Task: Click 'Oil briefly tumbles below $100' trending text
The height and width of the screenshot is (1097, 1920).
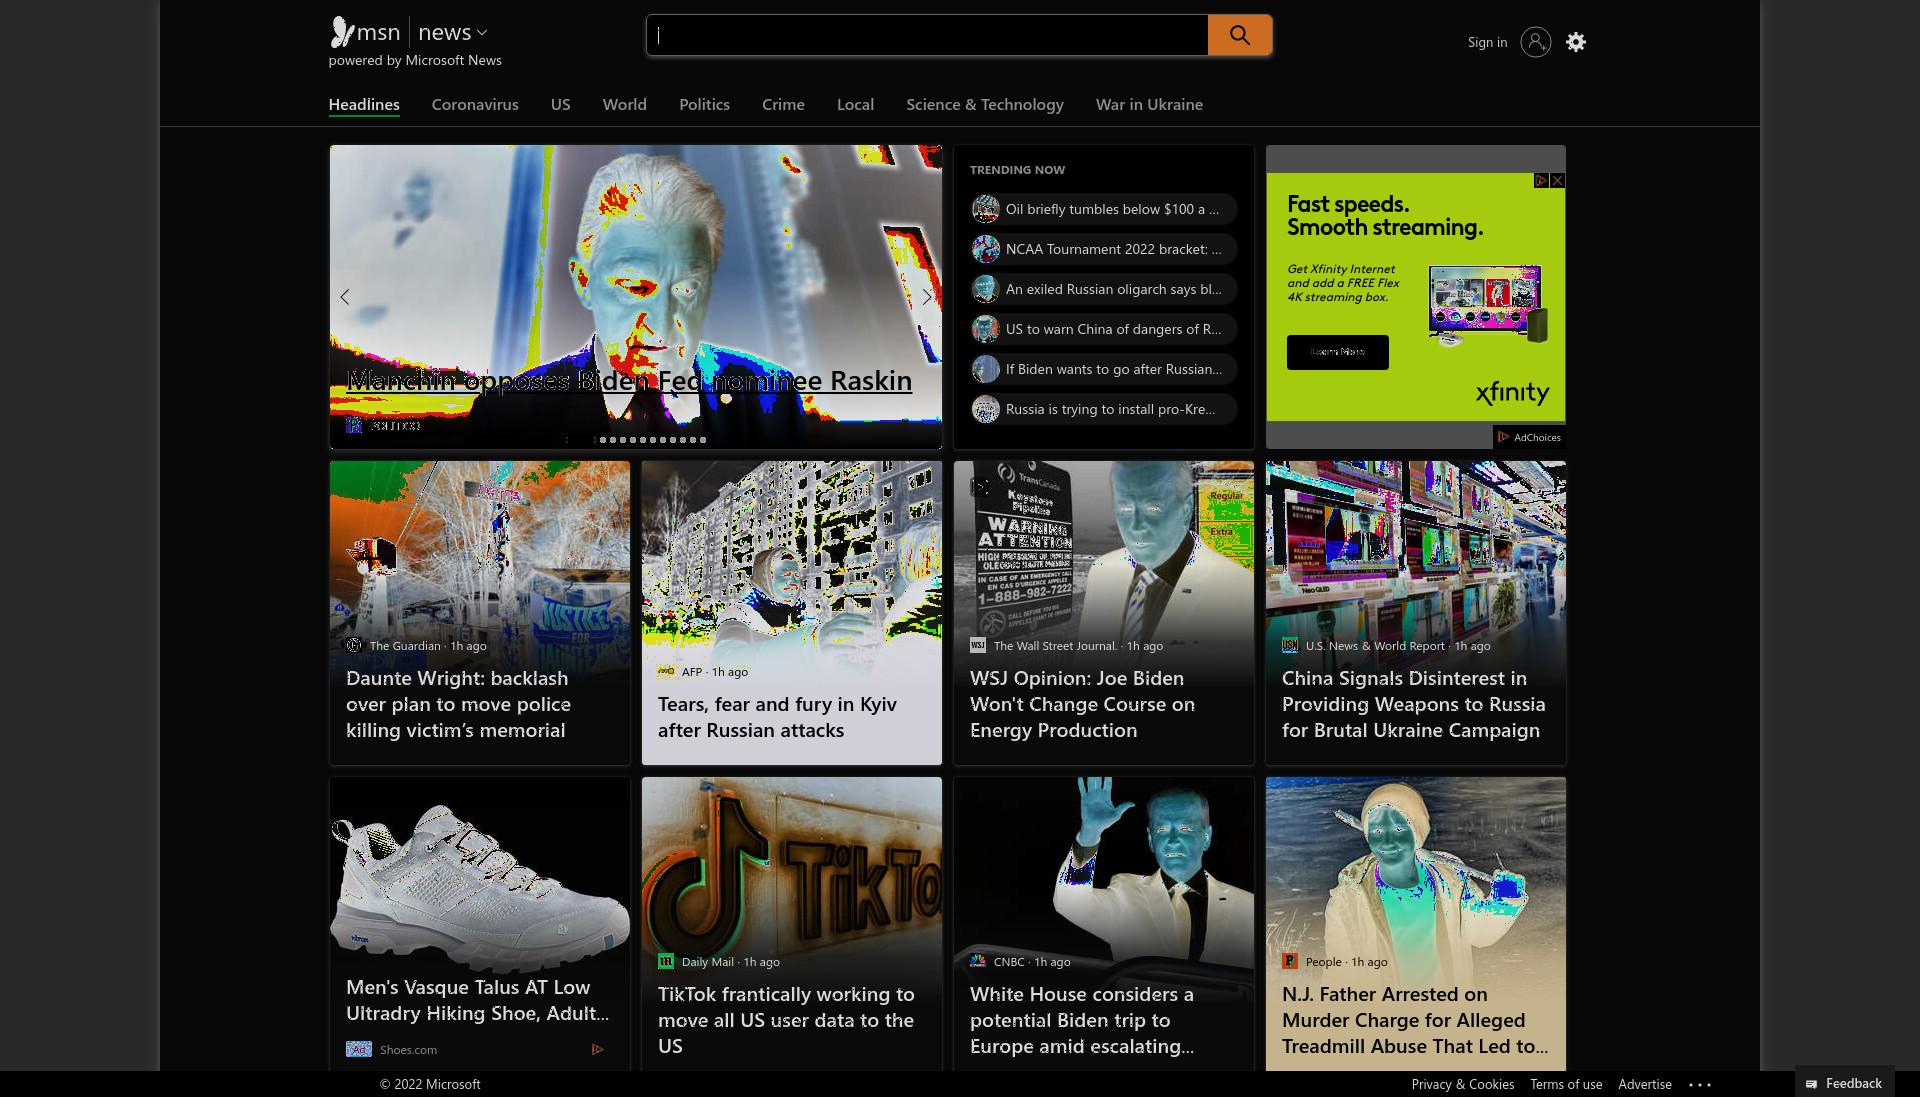Action: 1112,209
